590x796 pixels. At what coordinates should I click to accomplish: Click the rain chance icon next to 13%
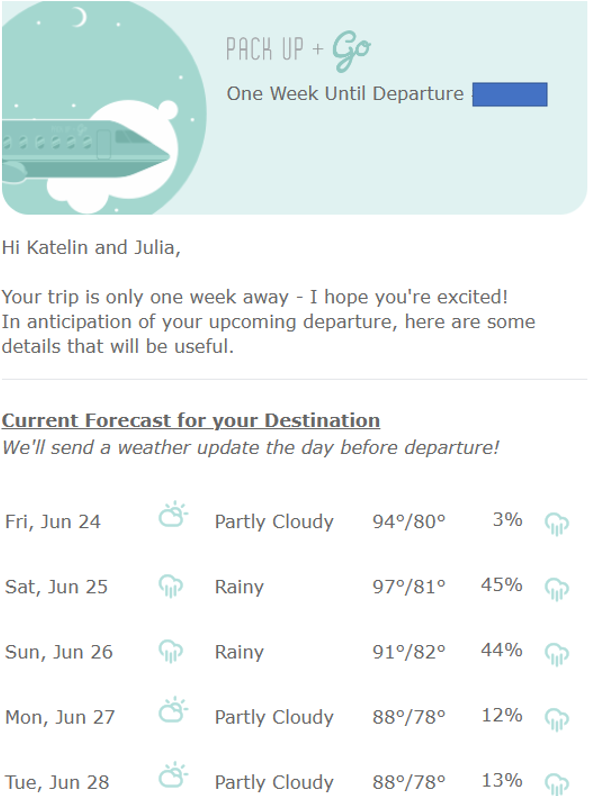pyautogui.click(x=556, y=784)
